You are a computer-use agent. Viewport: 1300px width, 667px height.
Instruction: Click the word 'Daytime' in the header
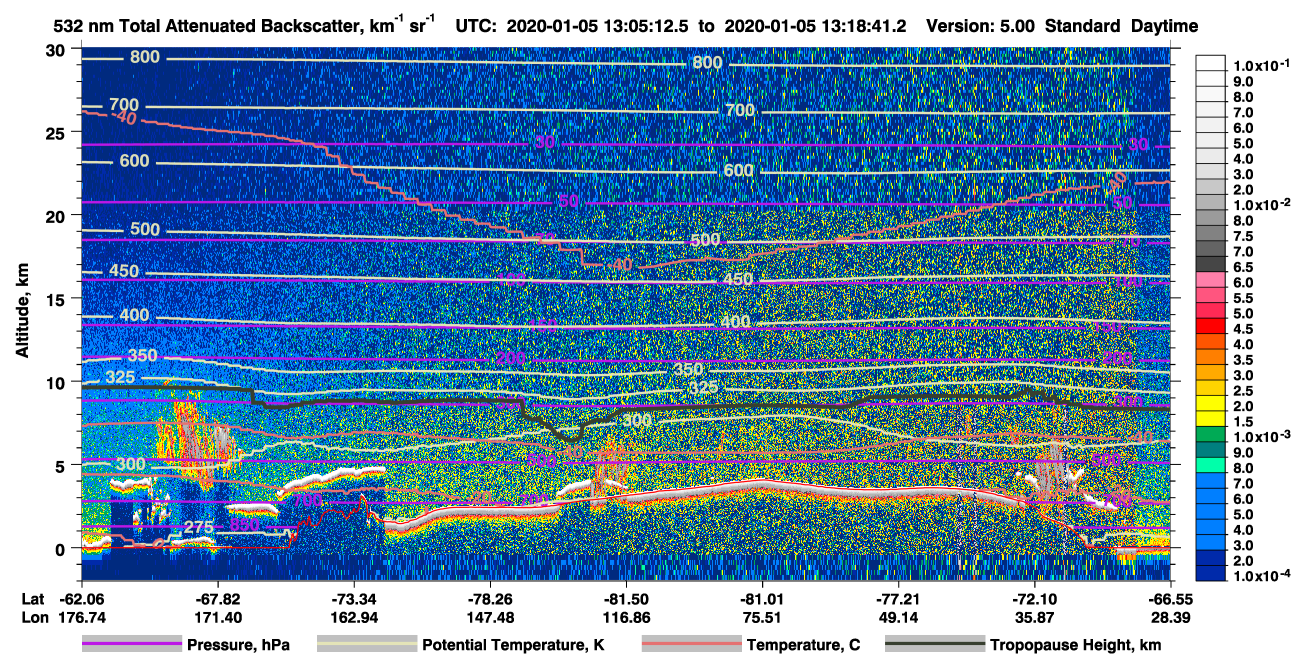coord(1165,26)
